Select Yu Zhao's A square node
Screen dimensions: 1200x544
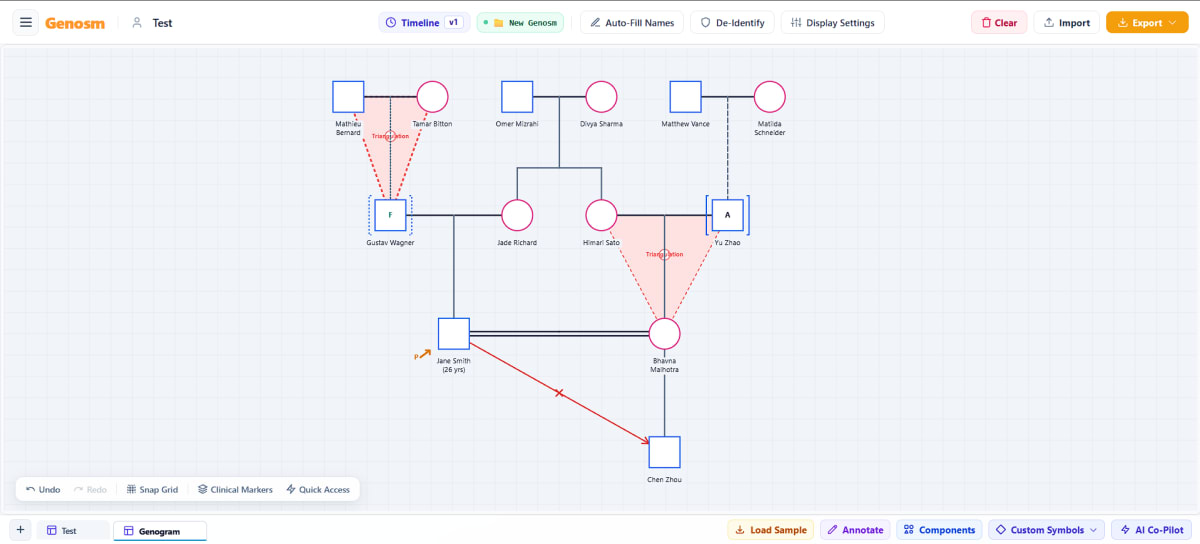(x=727, y=215)
